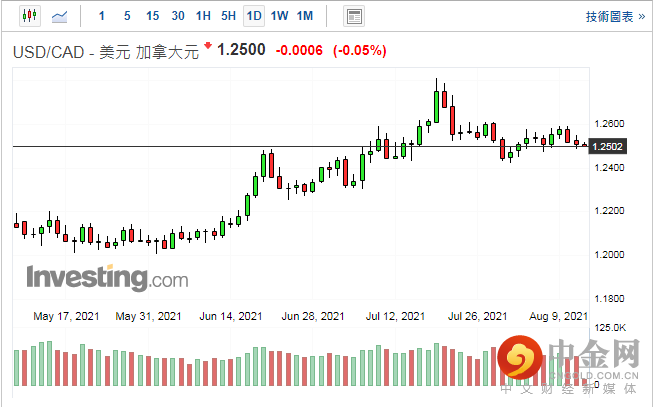Switch to the area line chart icon

coord(59,17)
